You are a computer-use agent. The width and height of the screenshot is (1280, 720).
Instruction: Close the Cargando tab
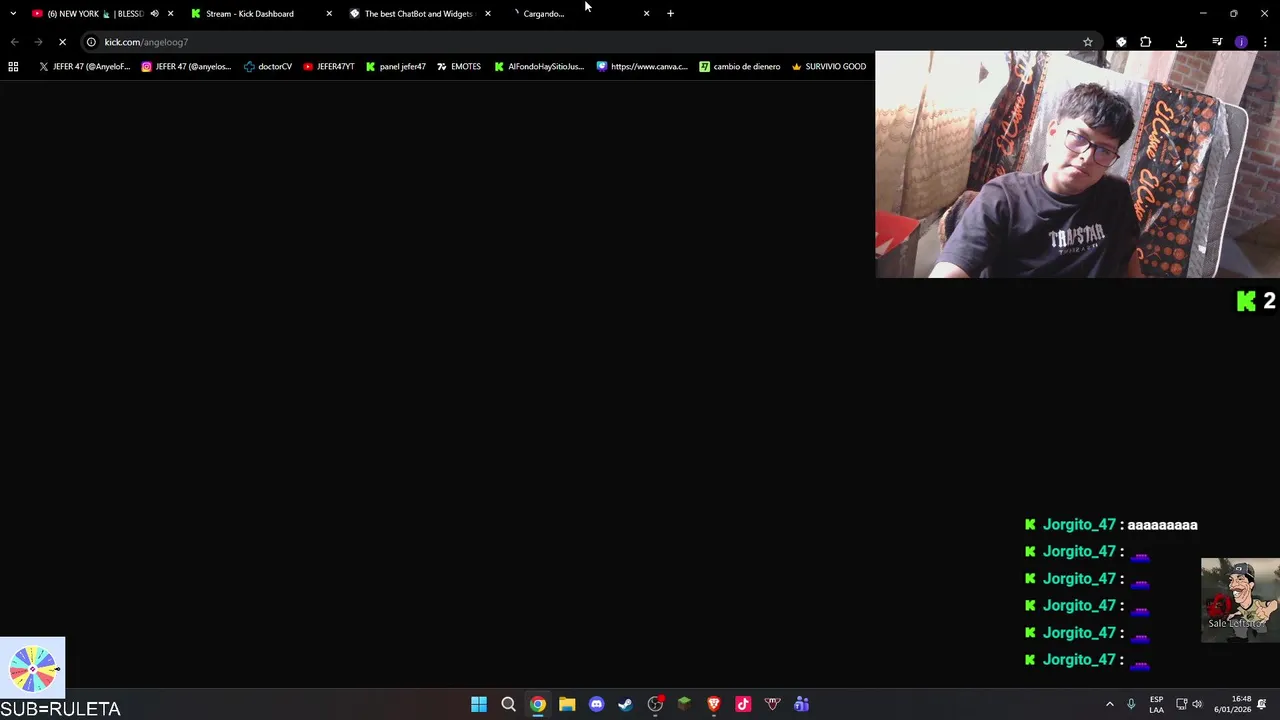pyautogui.click(x=646, y=14)
